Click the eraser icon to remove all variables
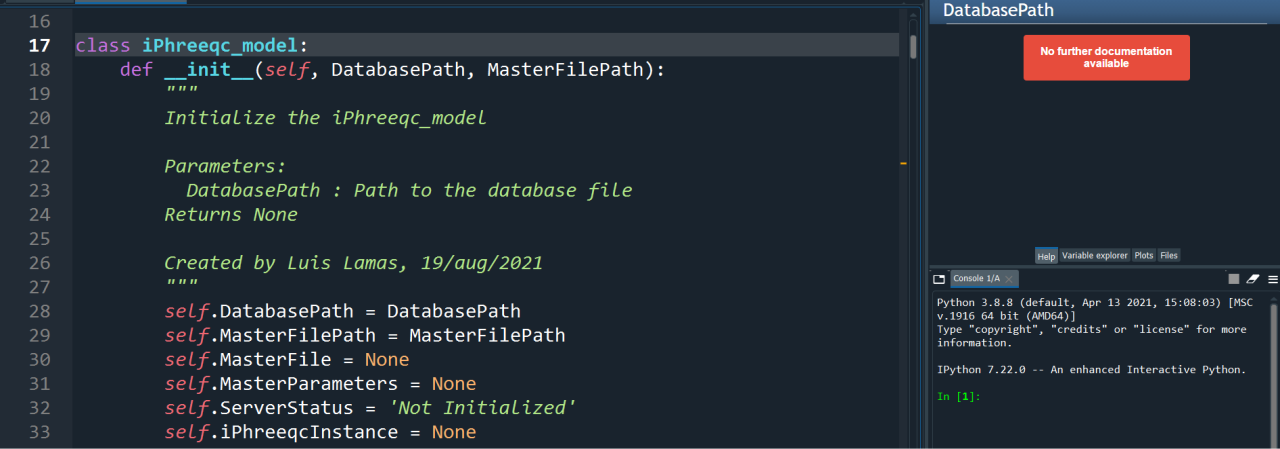Screen dimensions: 1280x449 (x=1254, y=279)
